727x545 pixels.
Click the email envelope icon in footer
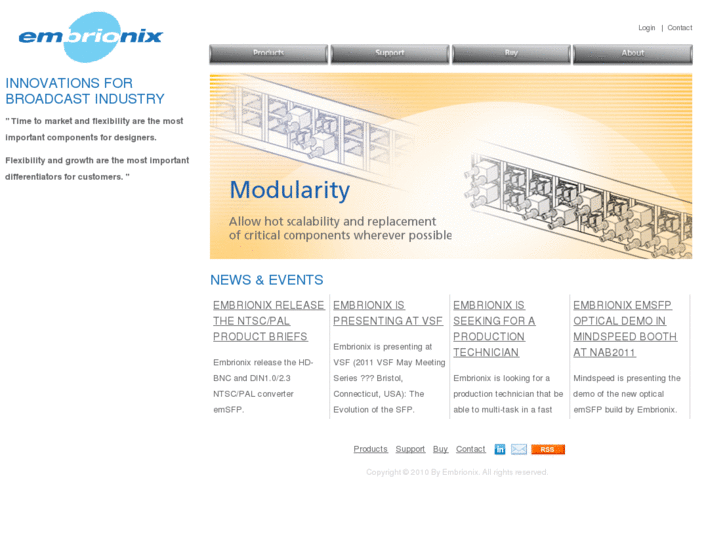pos(518,449)
